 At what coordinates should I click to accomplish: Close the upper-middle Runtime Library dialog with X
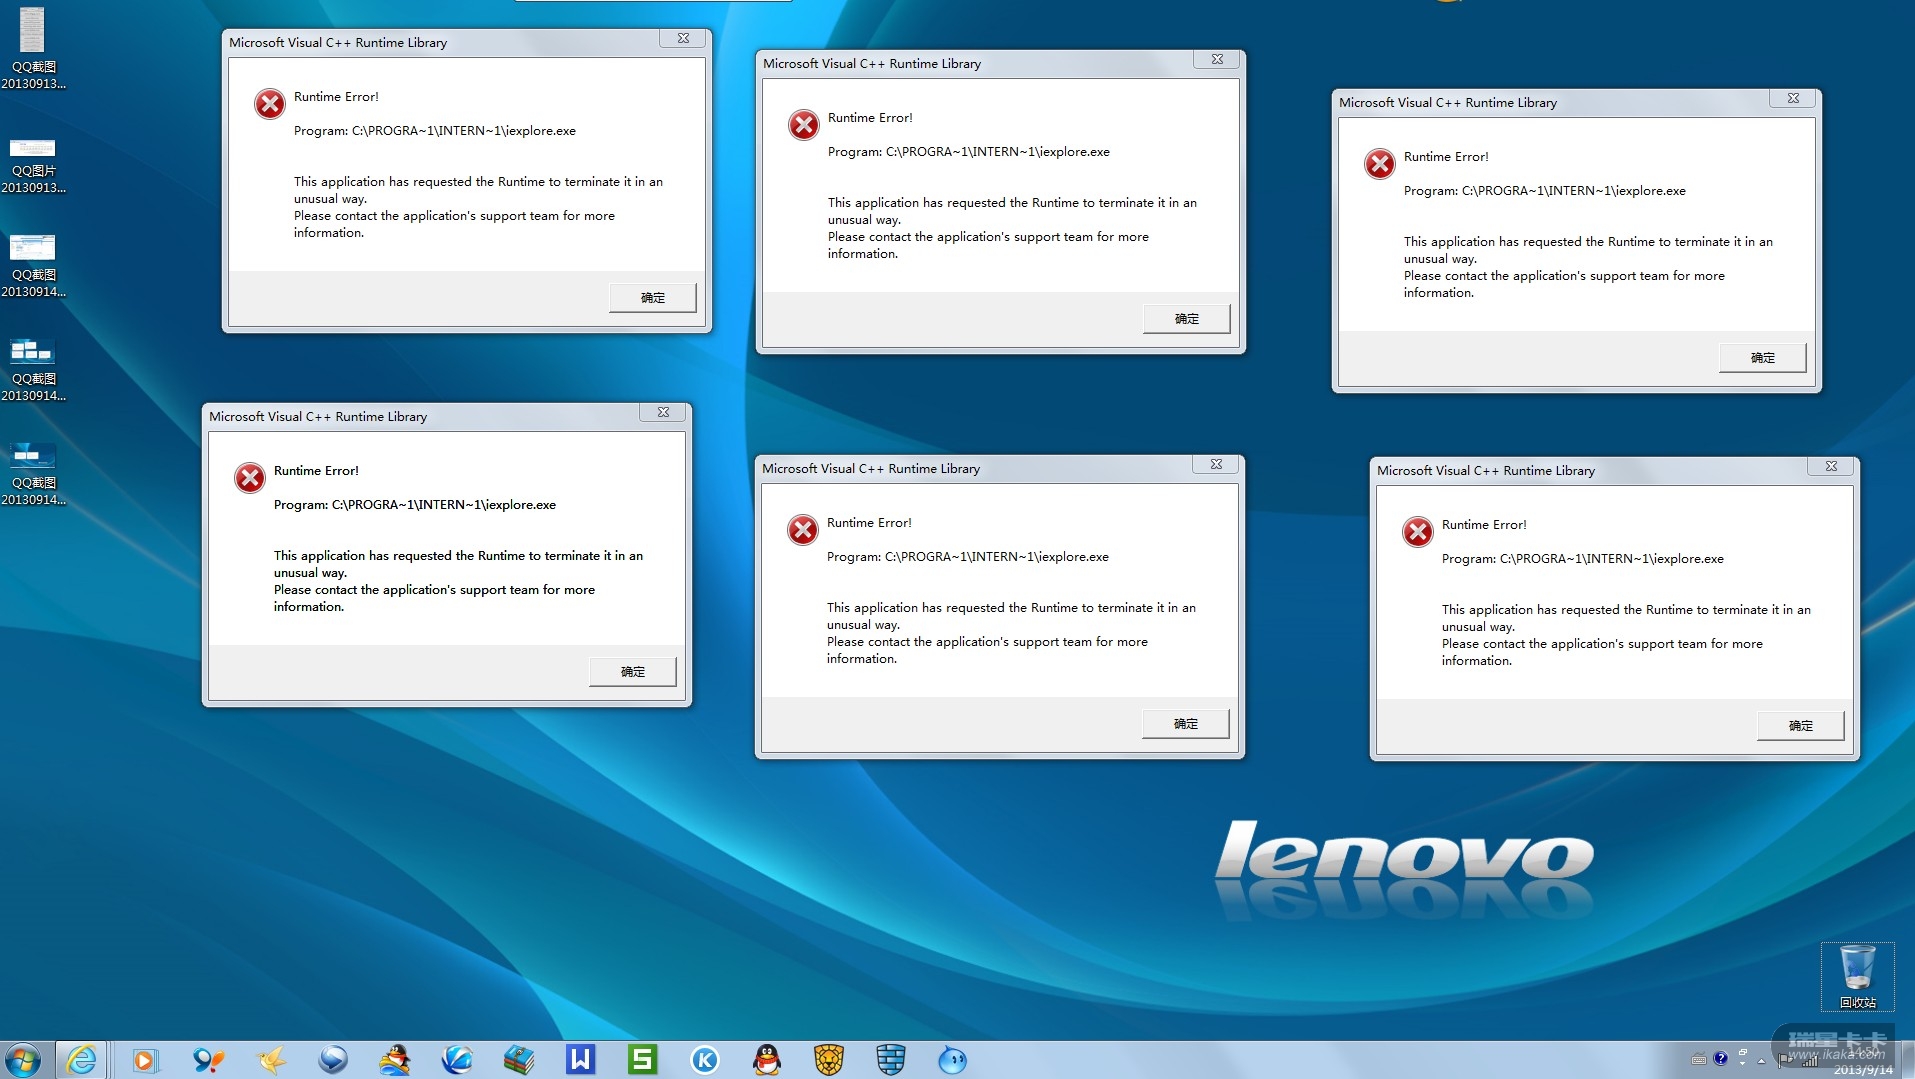coord(1218,59)
